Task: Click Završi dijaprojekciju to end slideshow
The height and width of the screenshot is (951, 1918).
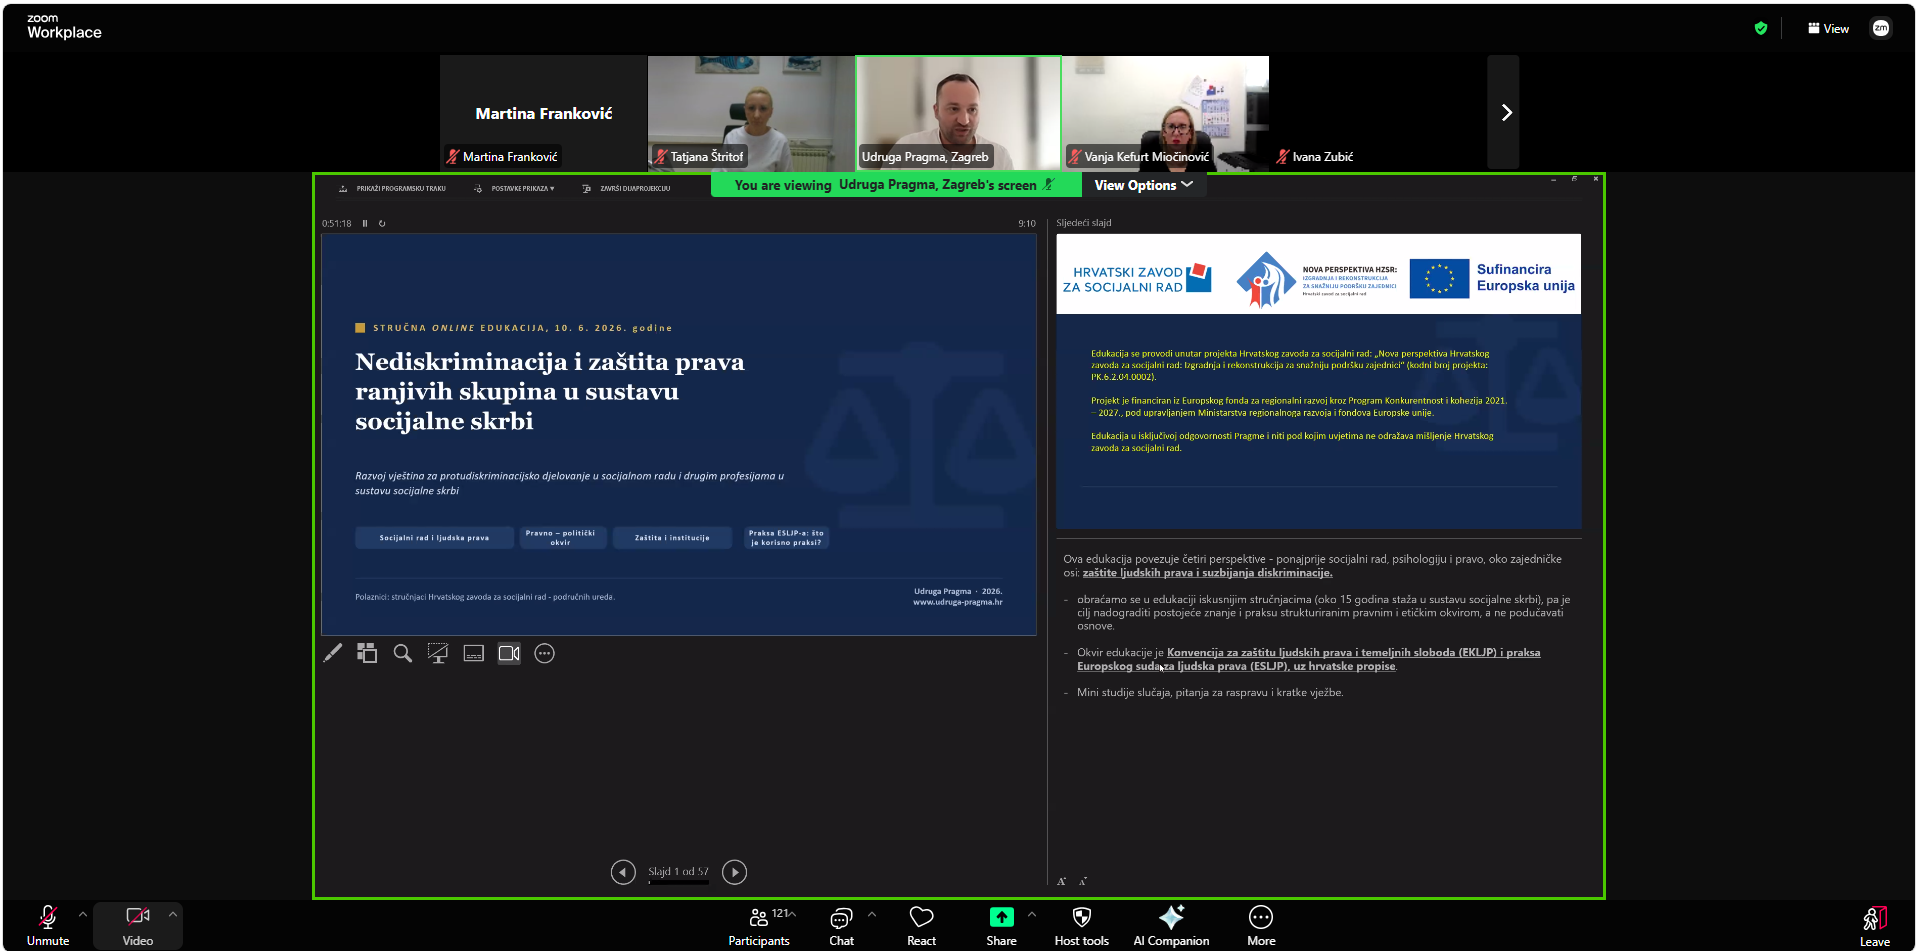Action: tap(626, 188)
